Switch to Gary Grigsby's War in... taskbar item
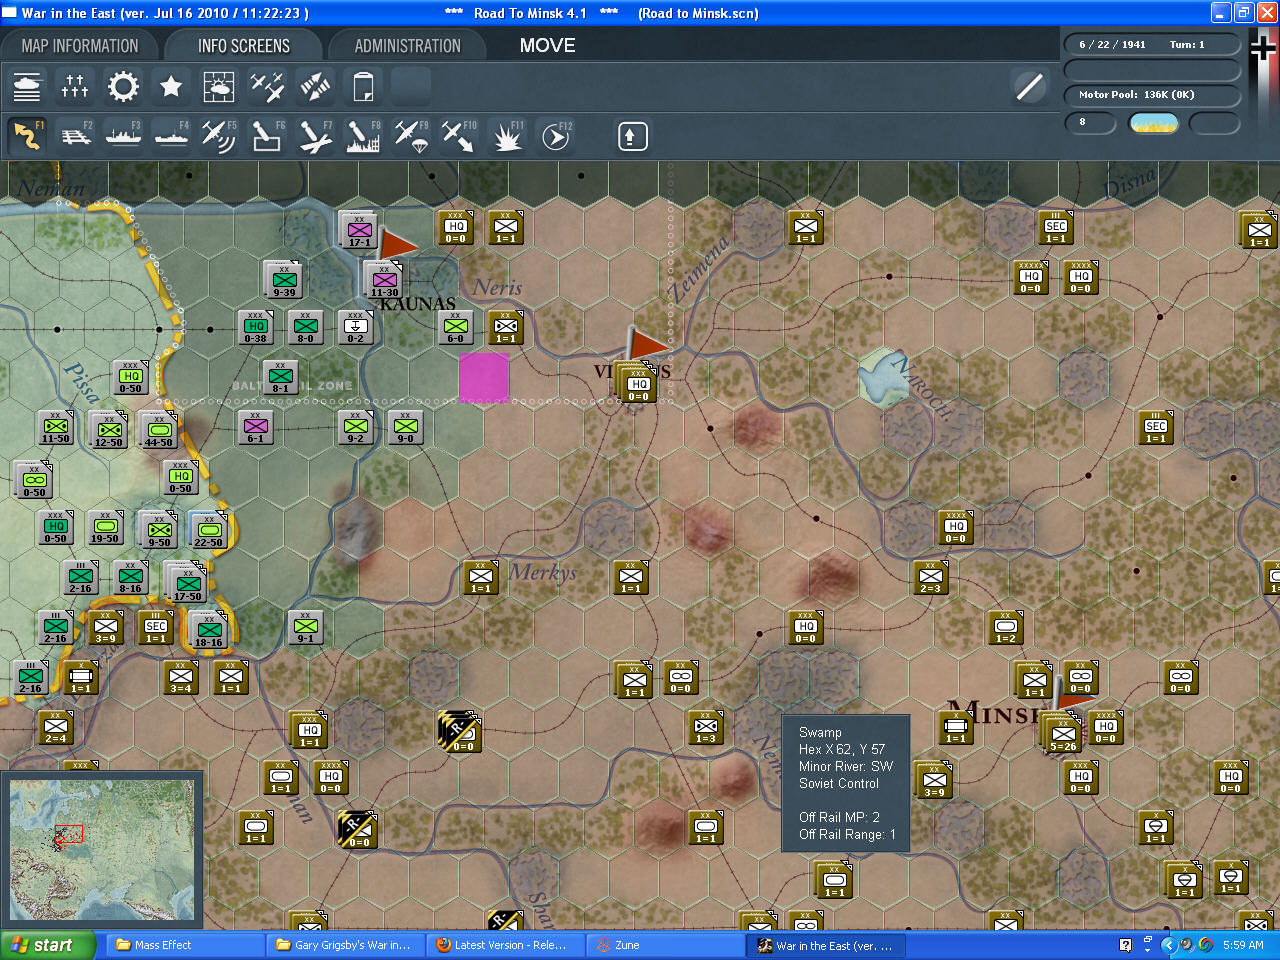 click(x=346, y=945)
